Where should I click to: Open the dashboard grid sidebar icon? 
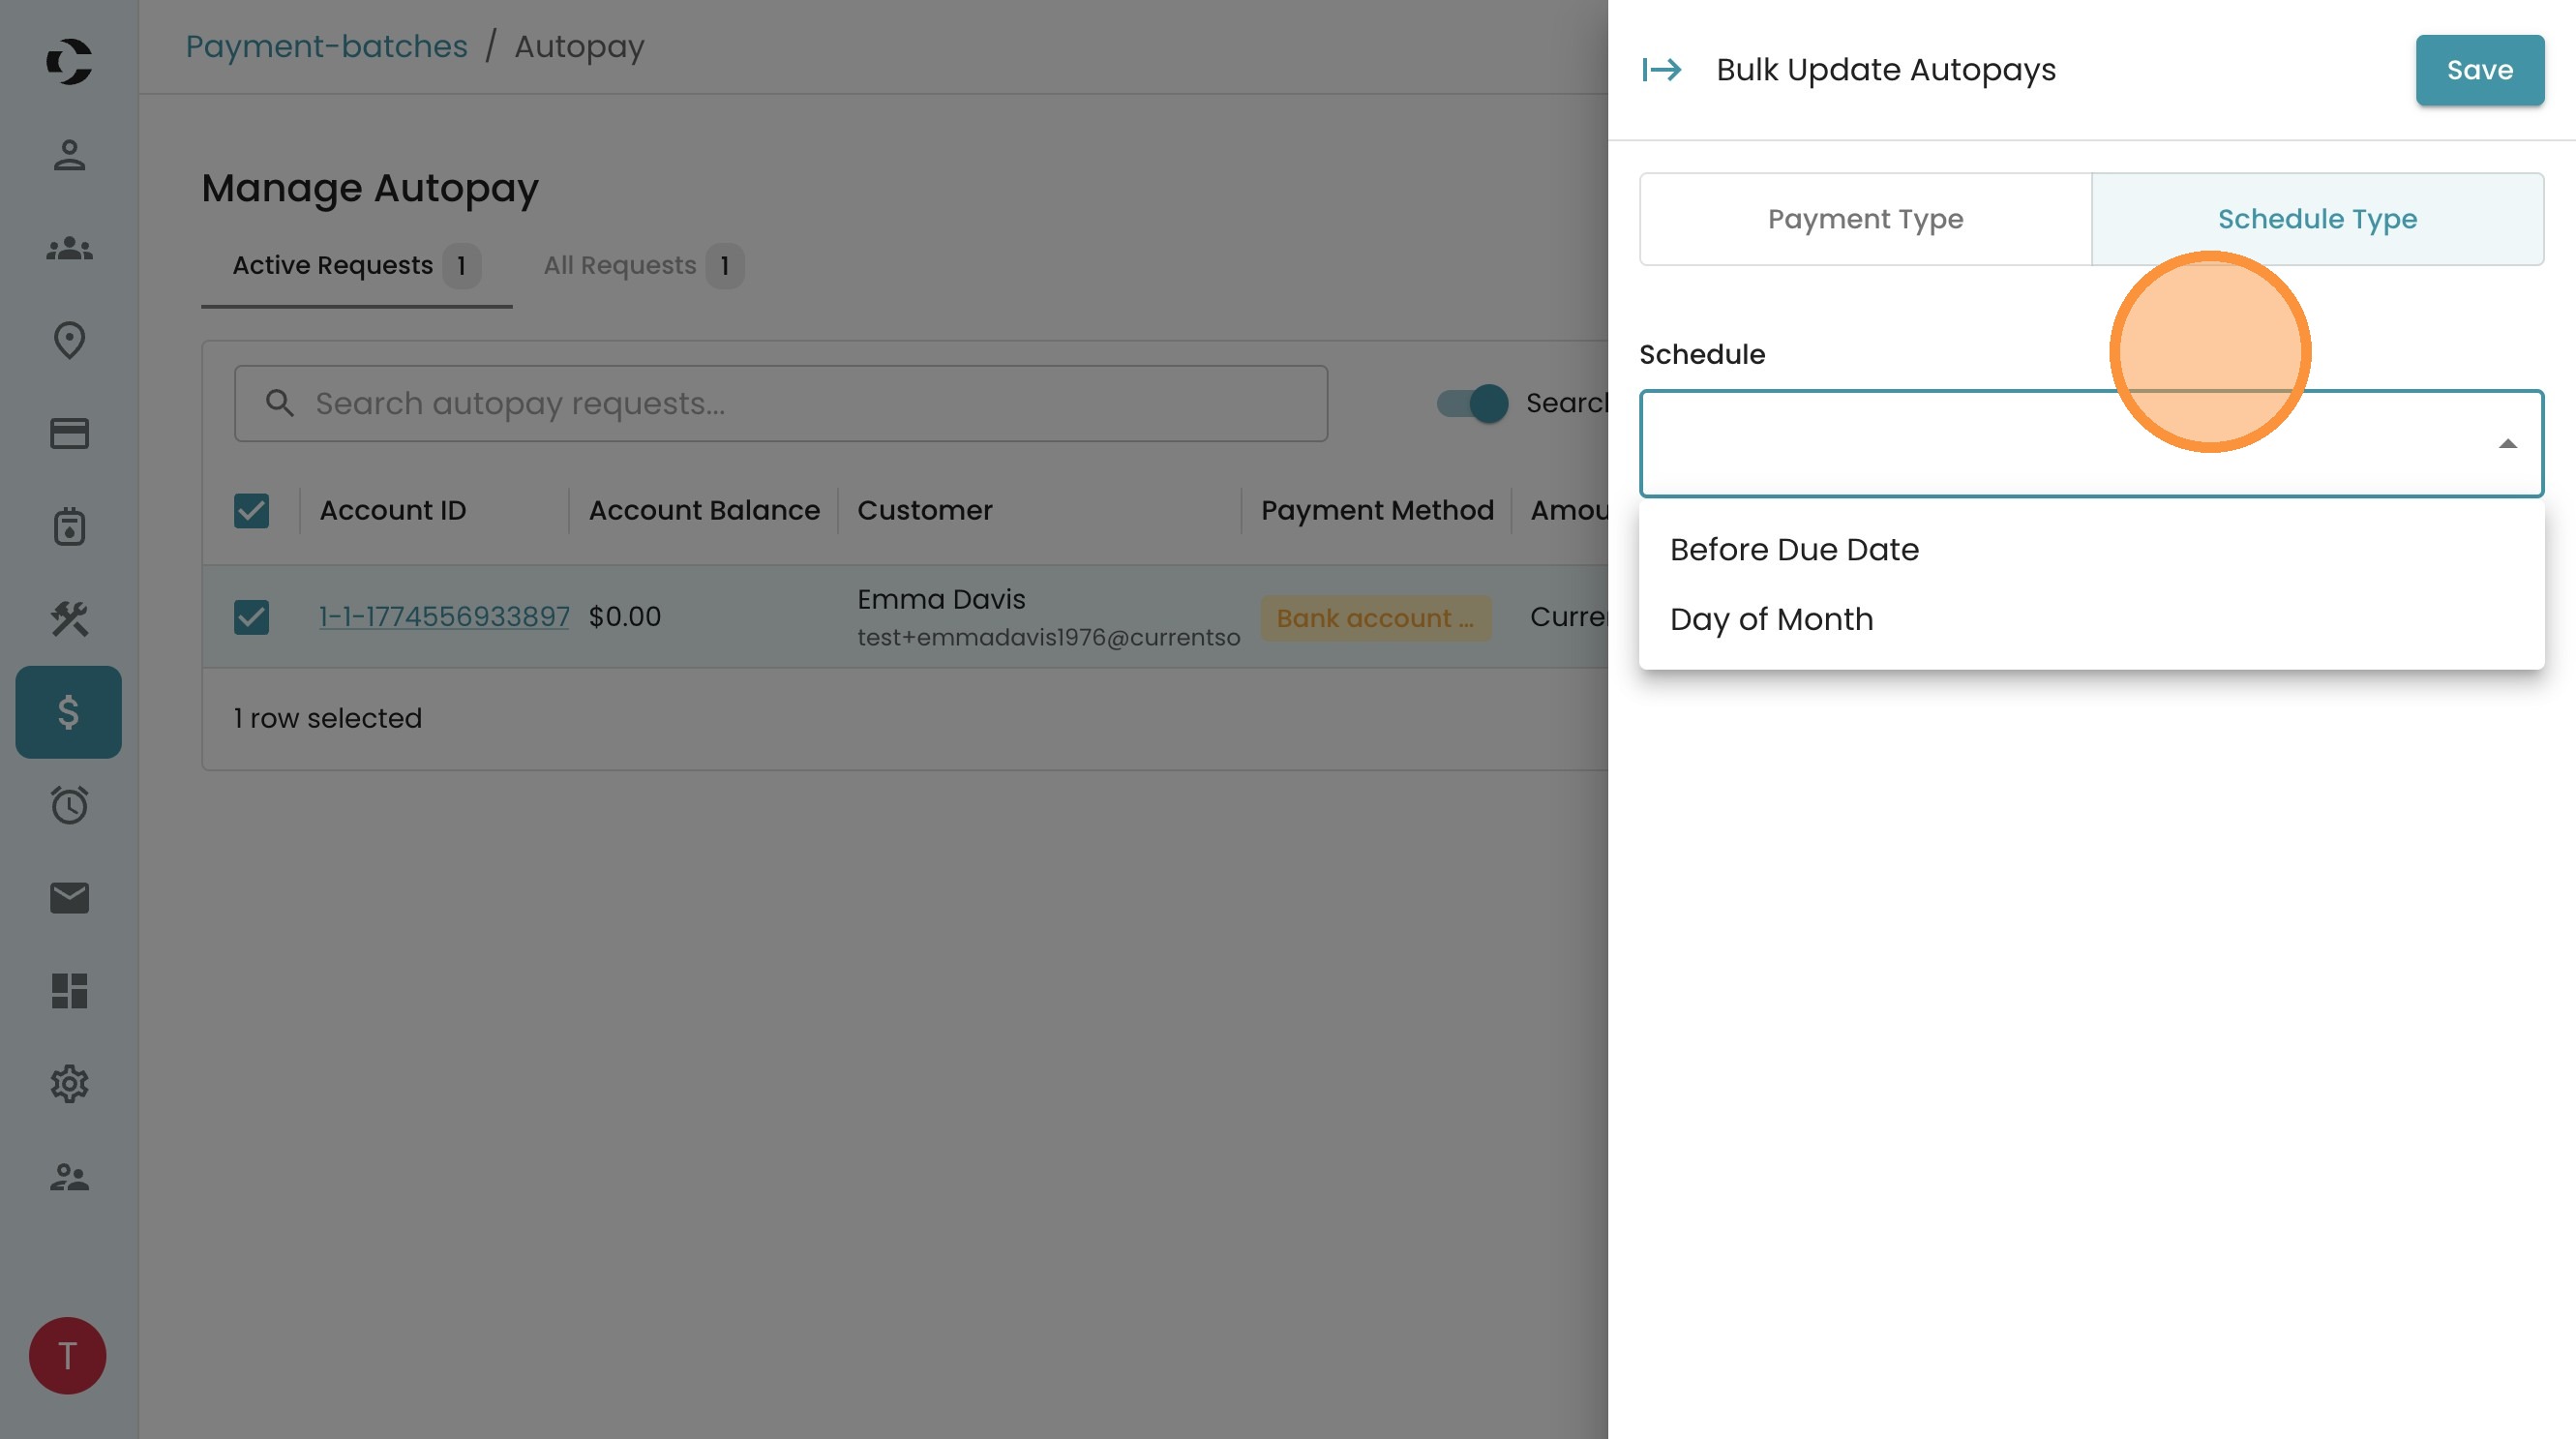[x=69, y=991]
